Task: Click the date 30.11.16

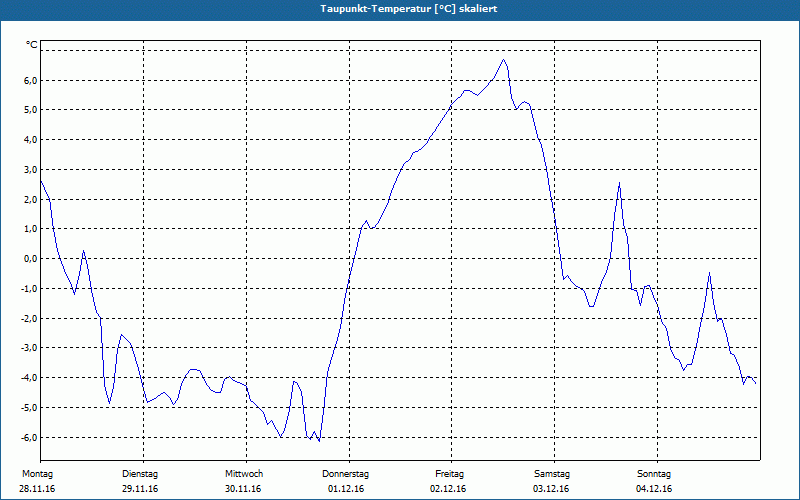Action: [243, 489]
